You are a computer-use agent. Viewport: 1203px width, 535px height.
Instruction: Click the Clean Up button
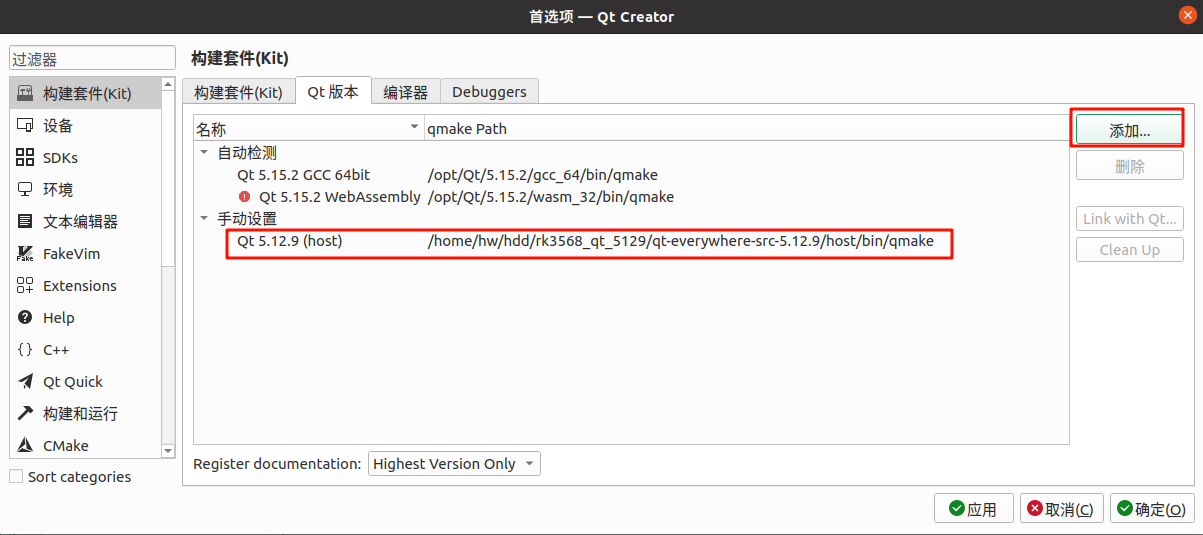(x=1130, y=250)
